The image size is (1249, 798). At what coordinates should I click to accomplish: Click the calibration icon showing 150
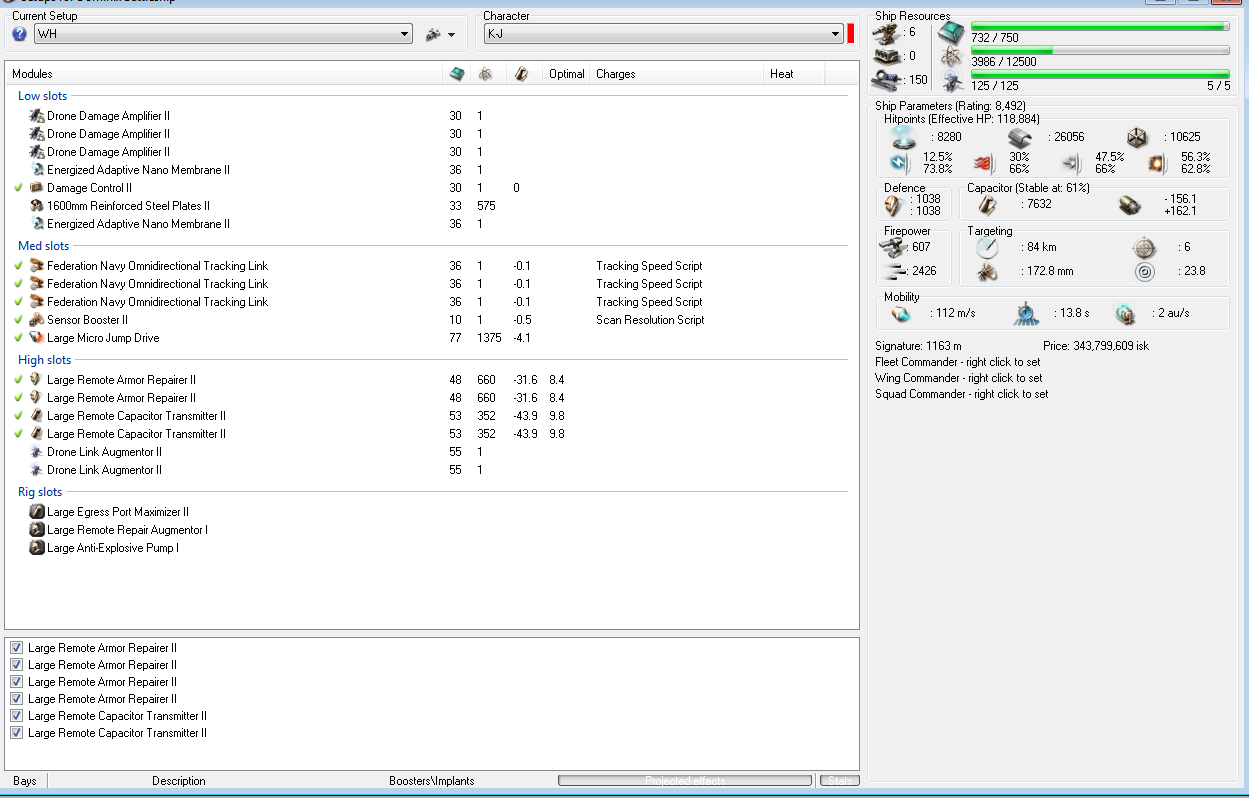[887, 80]
